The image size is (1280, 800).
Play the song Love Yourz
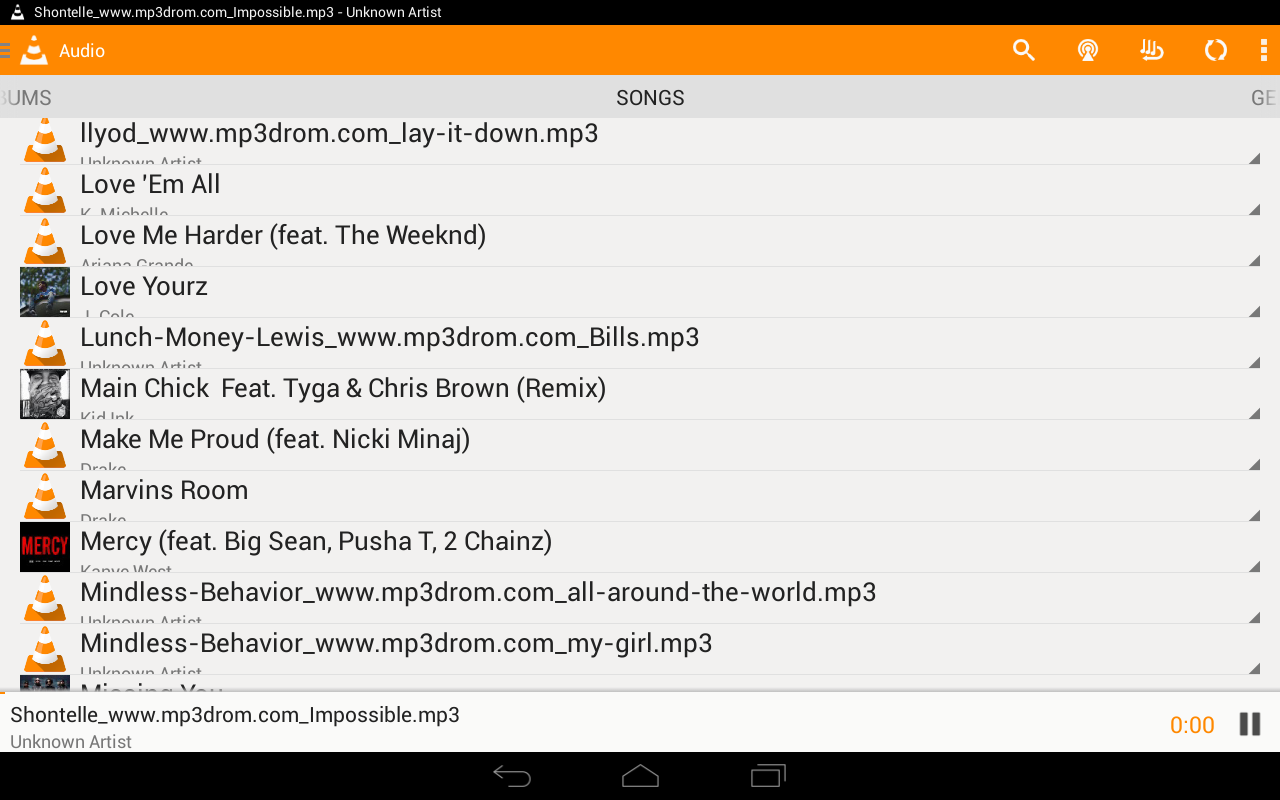(640, 292)
